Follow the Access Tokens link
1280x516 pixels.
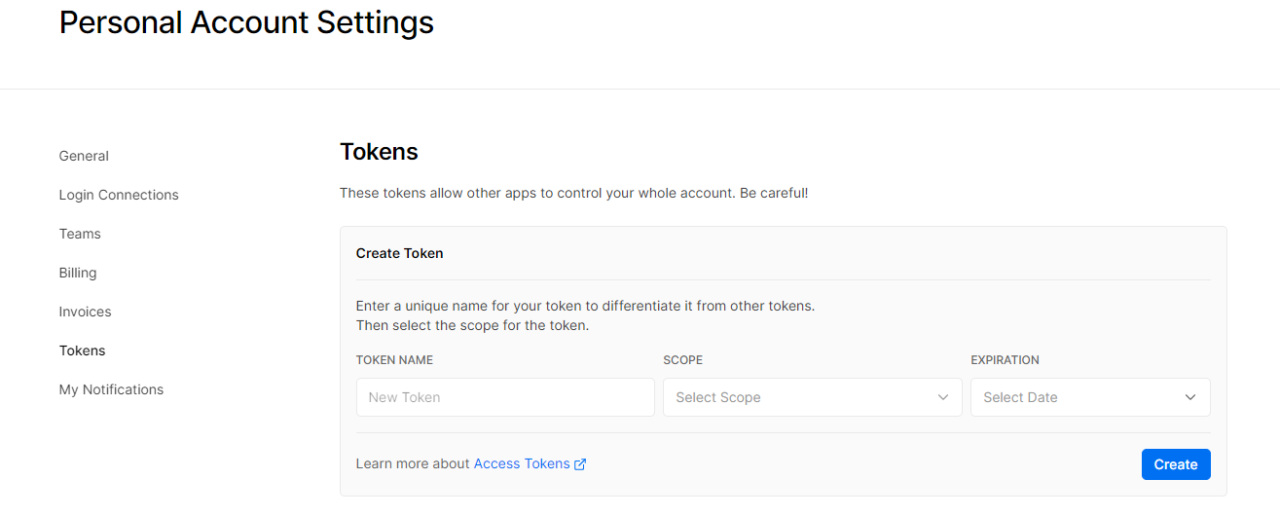point(521,464)
